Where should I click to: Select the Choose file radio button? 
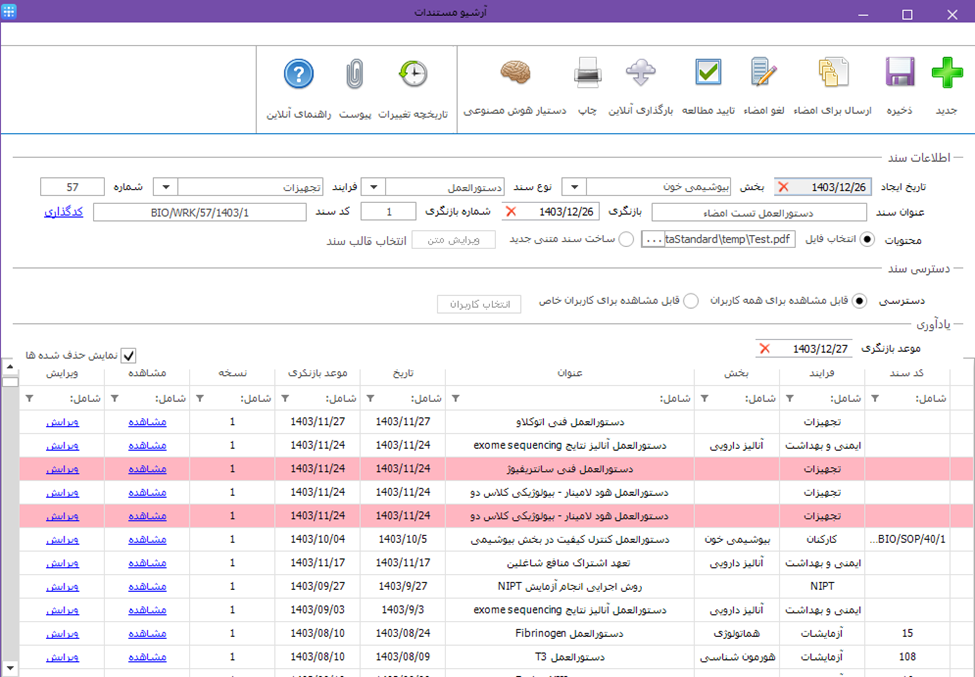click(866, 239)
